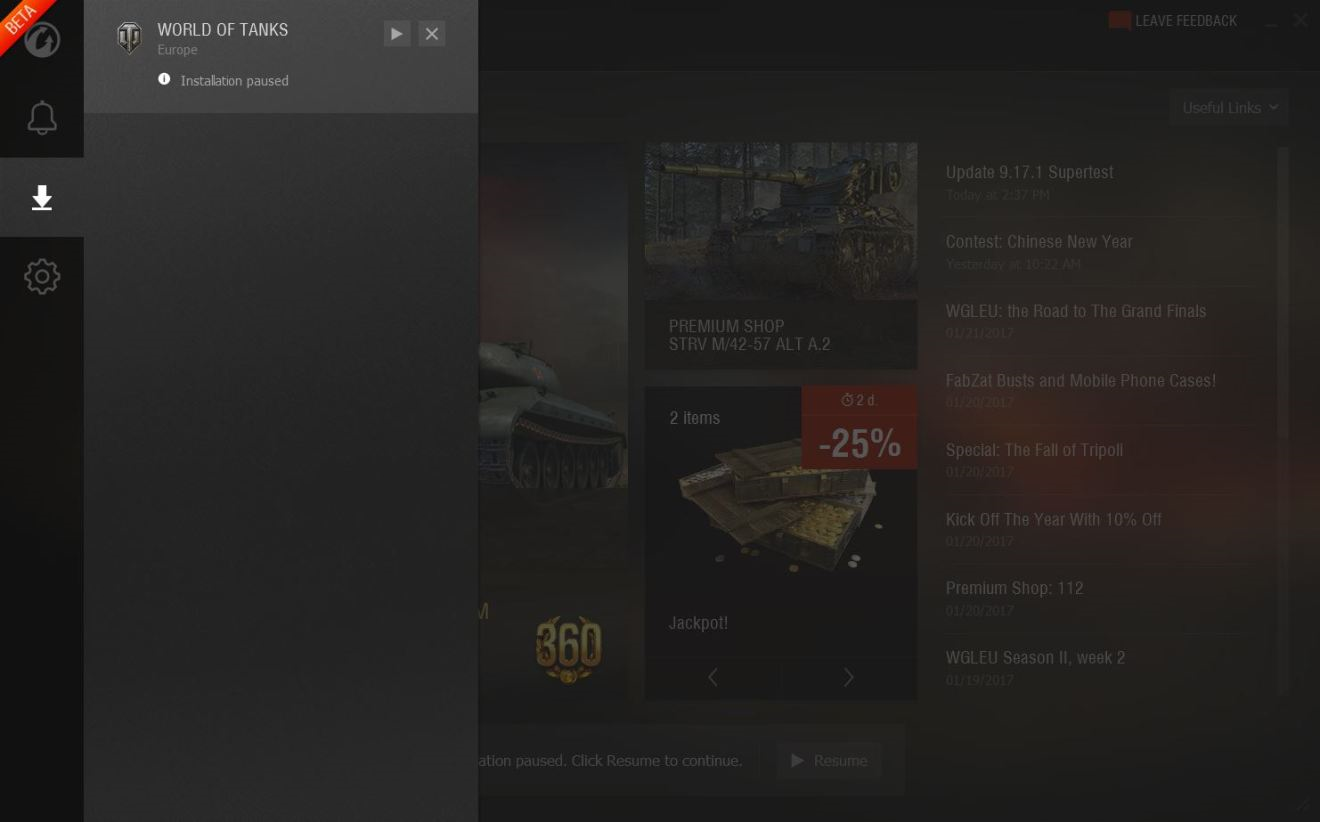The image size is (1320, 822).
Task: Go to the next shop offer arrow
Action: [848, 677]
